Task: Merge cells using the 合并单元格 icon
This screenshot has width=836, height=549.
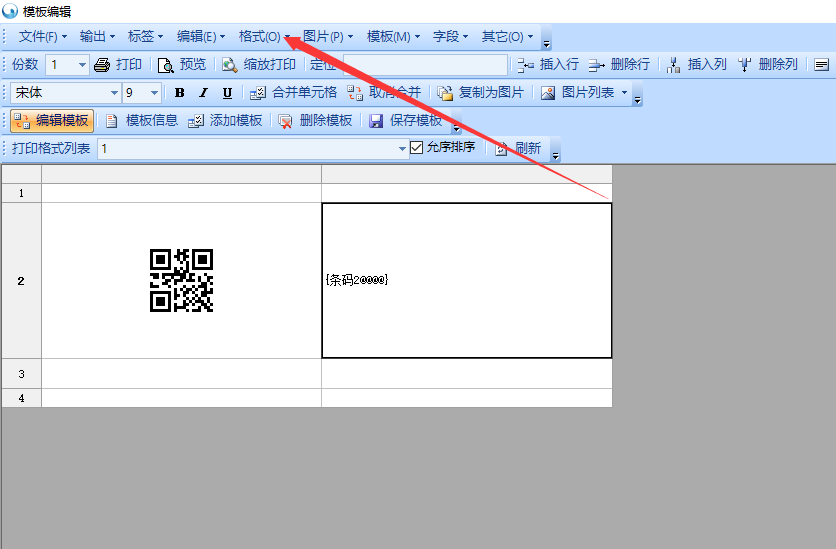Action: coord(257,93)
